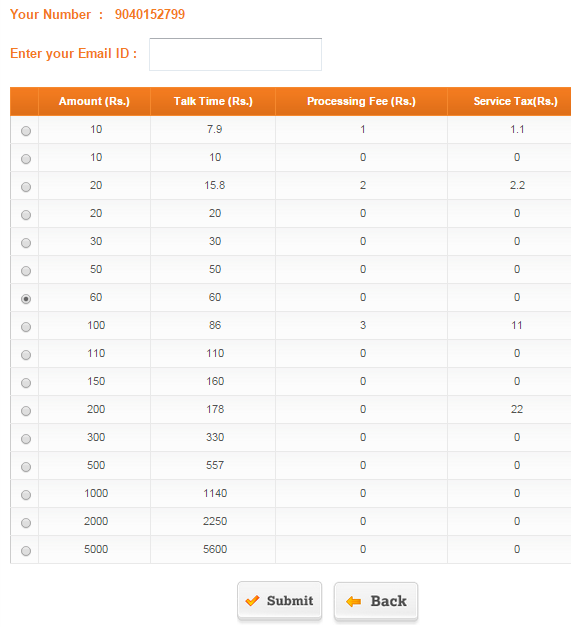Click the Email ID input field
This screenshot has width=571, height=627.
point(235,54)
